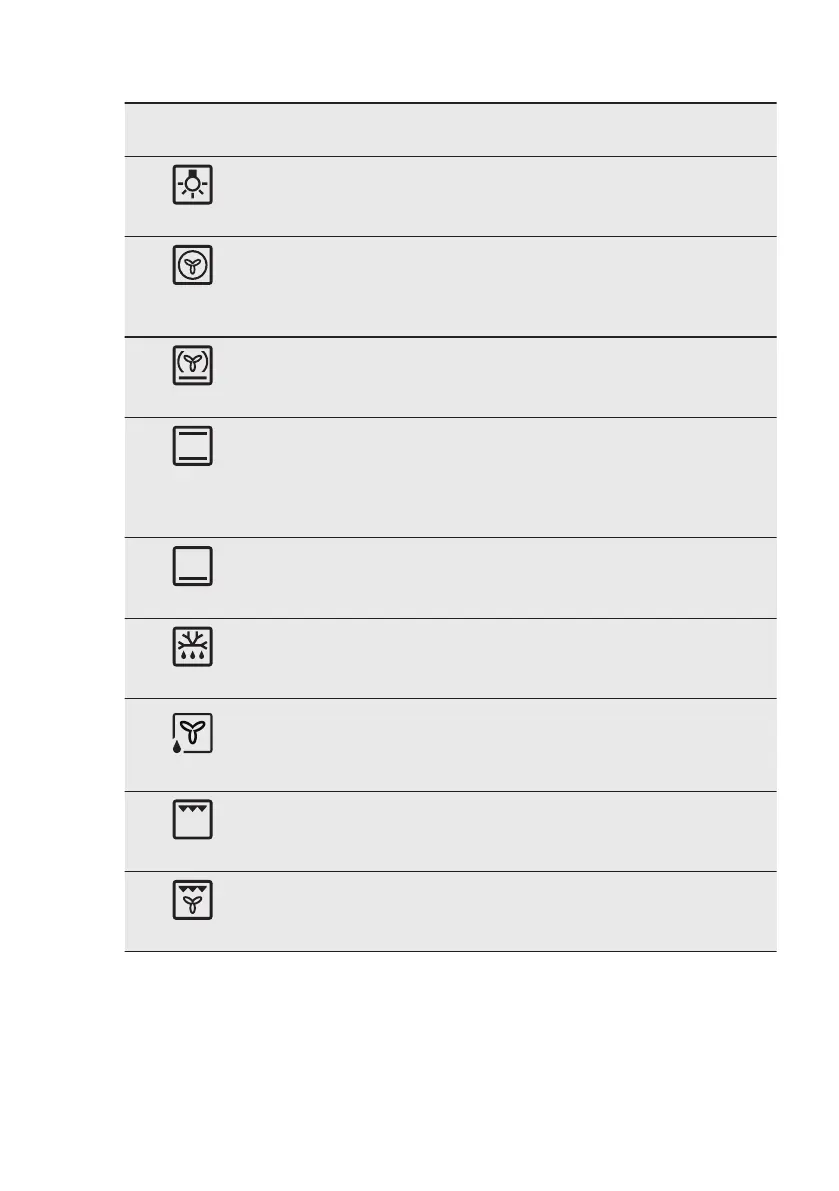Pick the bottom heat only icon
This screenshot has height=1191, width=839.
(x=193, y=566)
